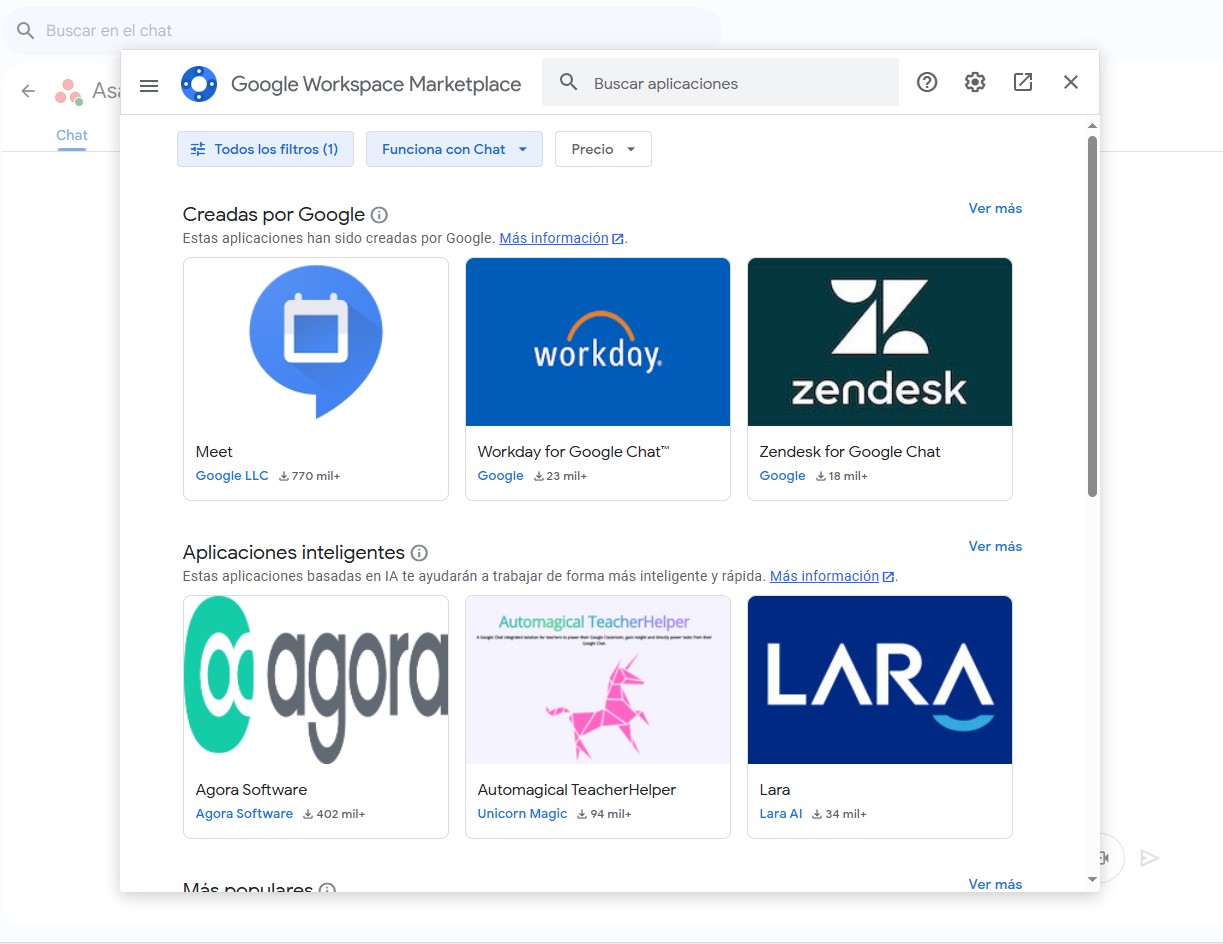Image resolution: width=1223 pixels, height=944 pixels.
Task: Click Ver más for Aplicaciones inteligentes
Action: point(995,546)
